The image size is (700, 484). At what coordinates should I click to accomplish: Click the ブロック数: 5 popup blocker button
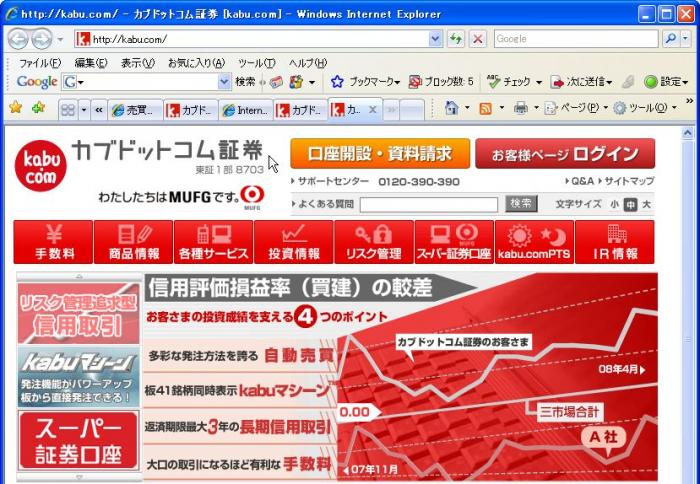click(x=441, y=82)
